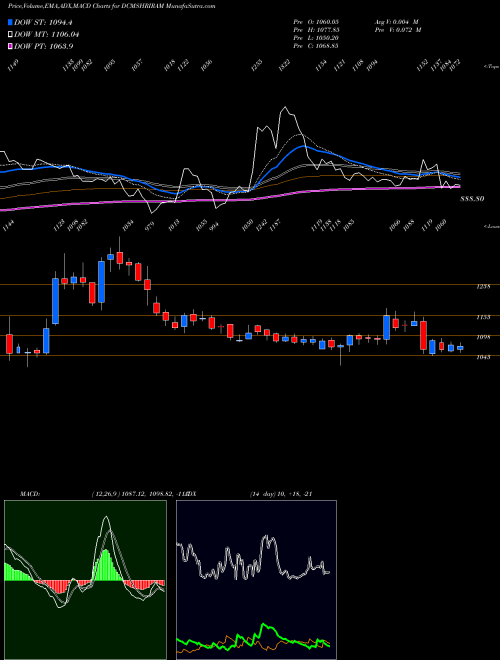Click the 'Pre O: 1060.05' open value

click(x=316, y=22)
